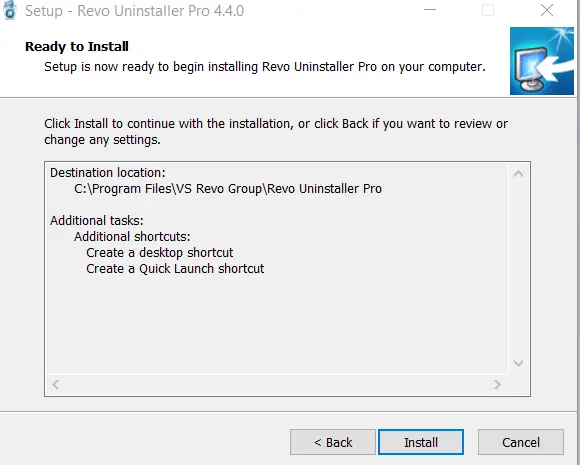Click the 'Ready to Install' heading
Image resolution: width=580 pixels, height=465 pixels.
(x=77, y=47)
